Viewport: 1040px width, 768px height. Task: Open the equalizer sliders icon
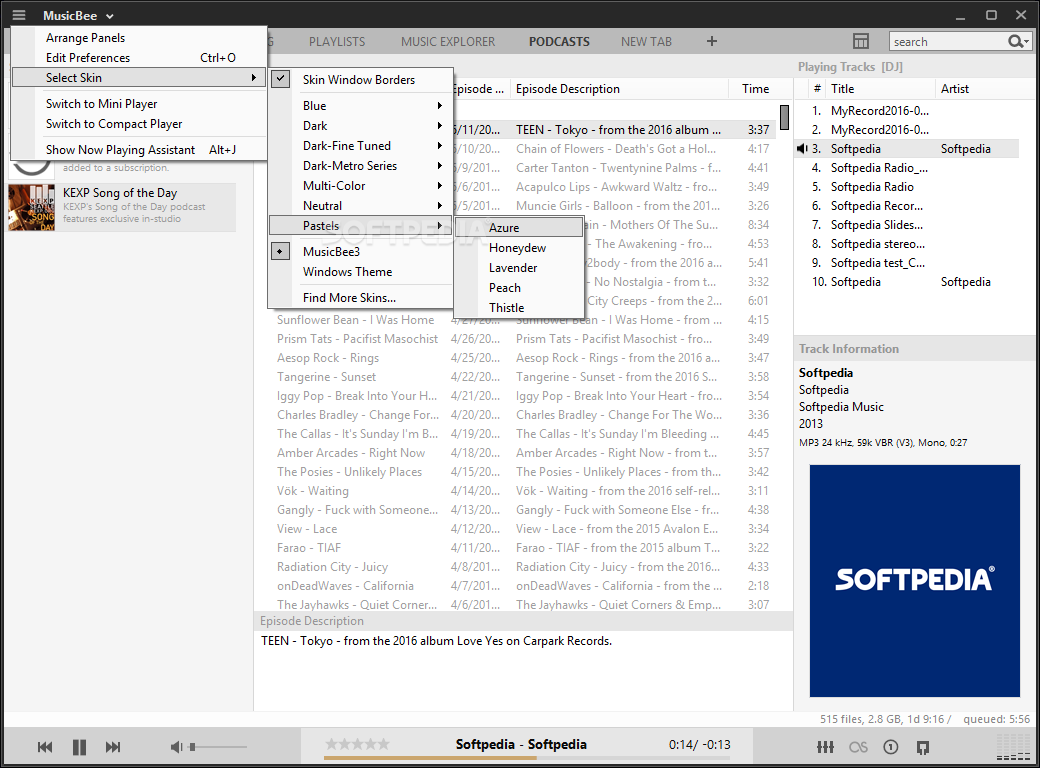tap(825, 747)
